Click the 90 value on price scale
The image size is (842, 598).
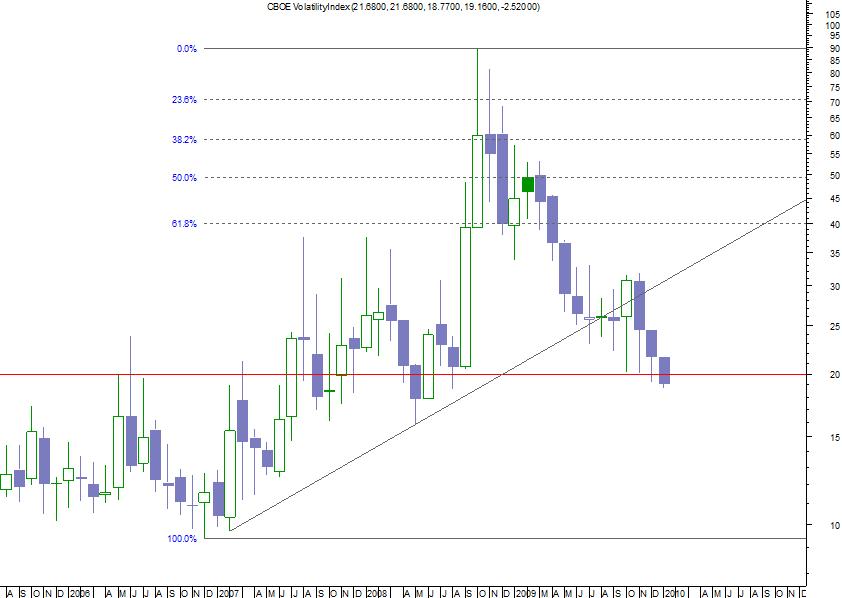[834, 48]
